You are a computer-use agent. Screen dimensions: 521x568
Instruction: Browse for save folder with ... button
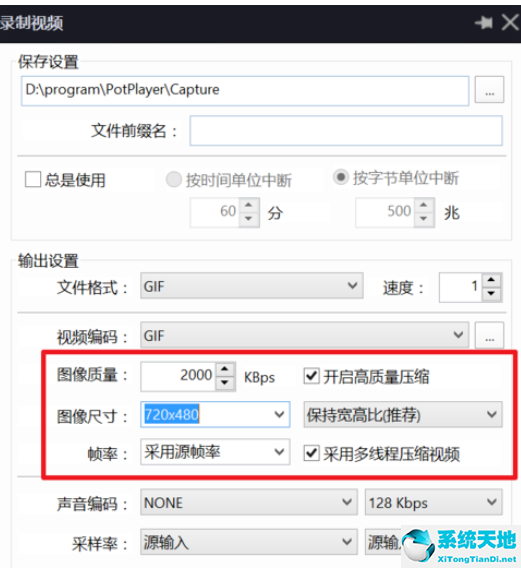[489, 90]
